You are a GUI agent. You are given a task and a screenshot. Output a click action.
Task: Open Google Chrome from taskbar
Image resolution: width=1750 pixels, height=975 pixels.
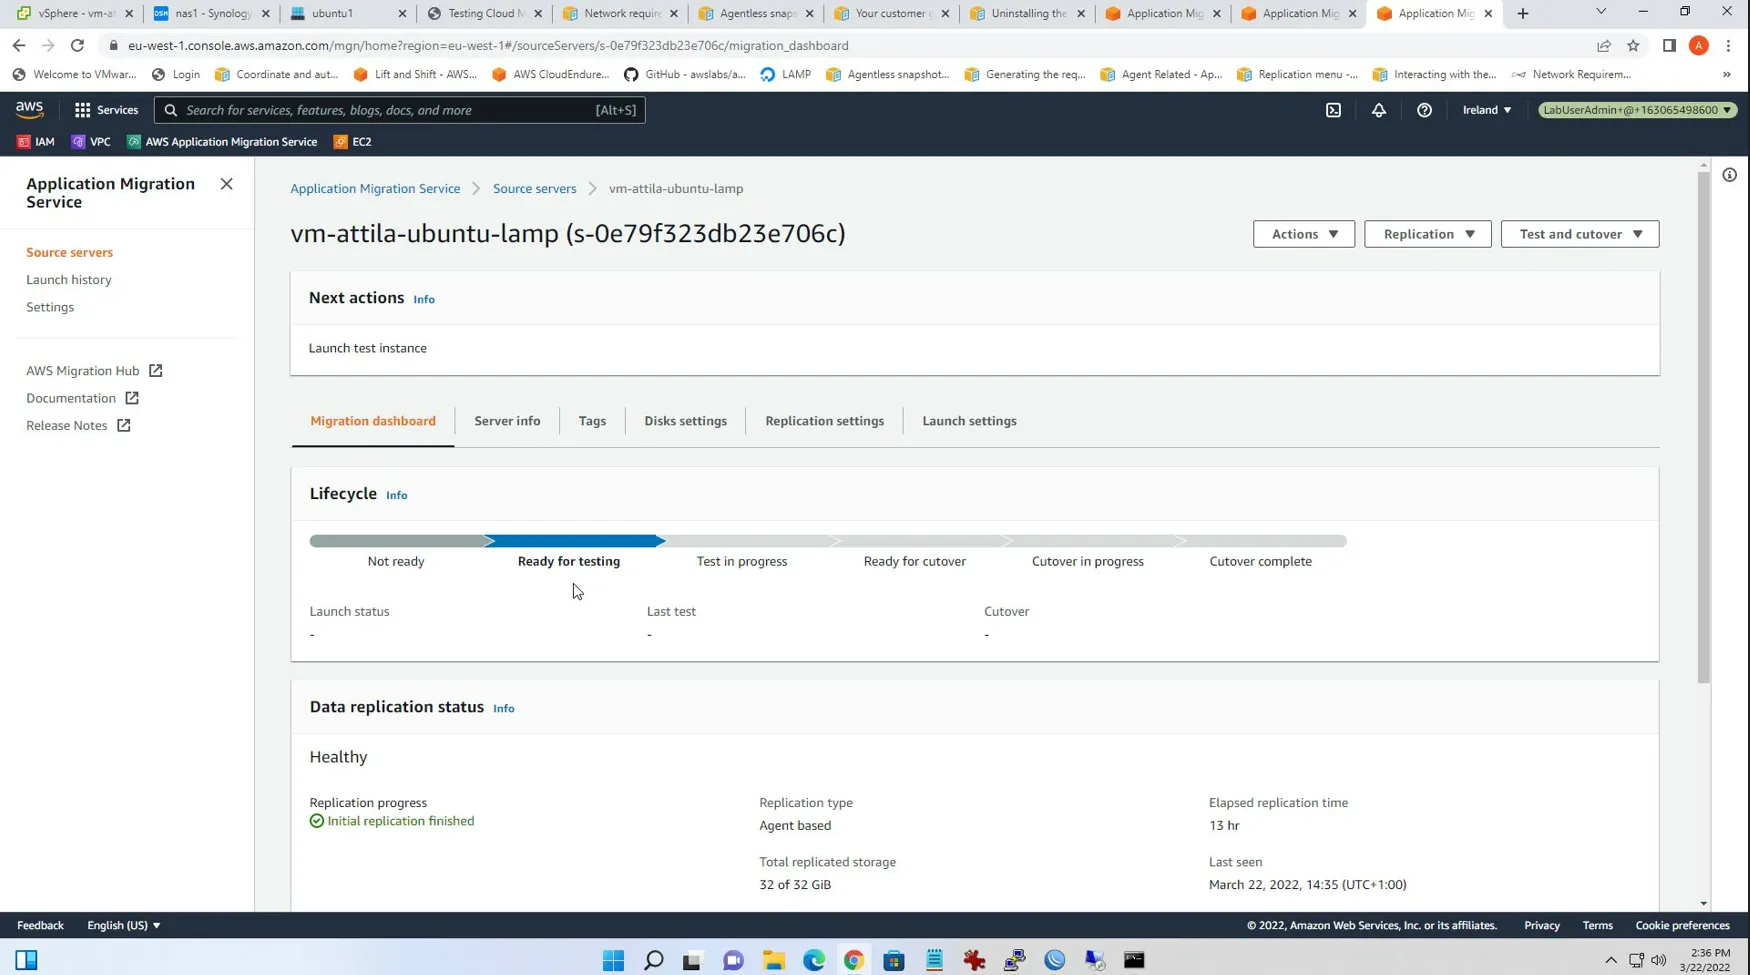coord(853,960)
